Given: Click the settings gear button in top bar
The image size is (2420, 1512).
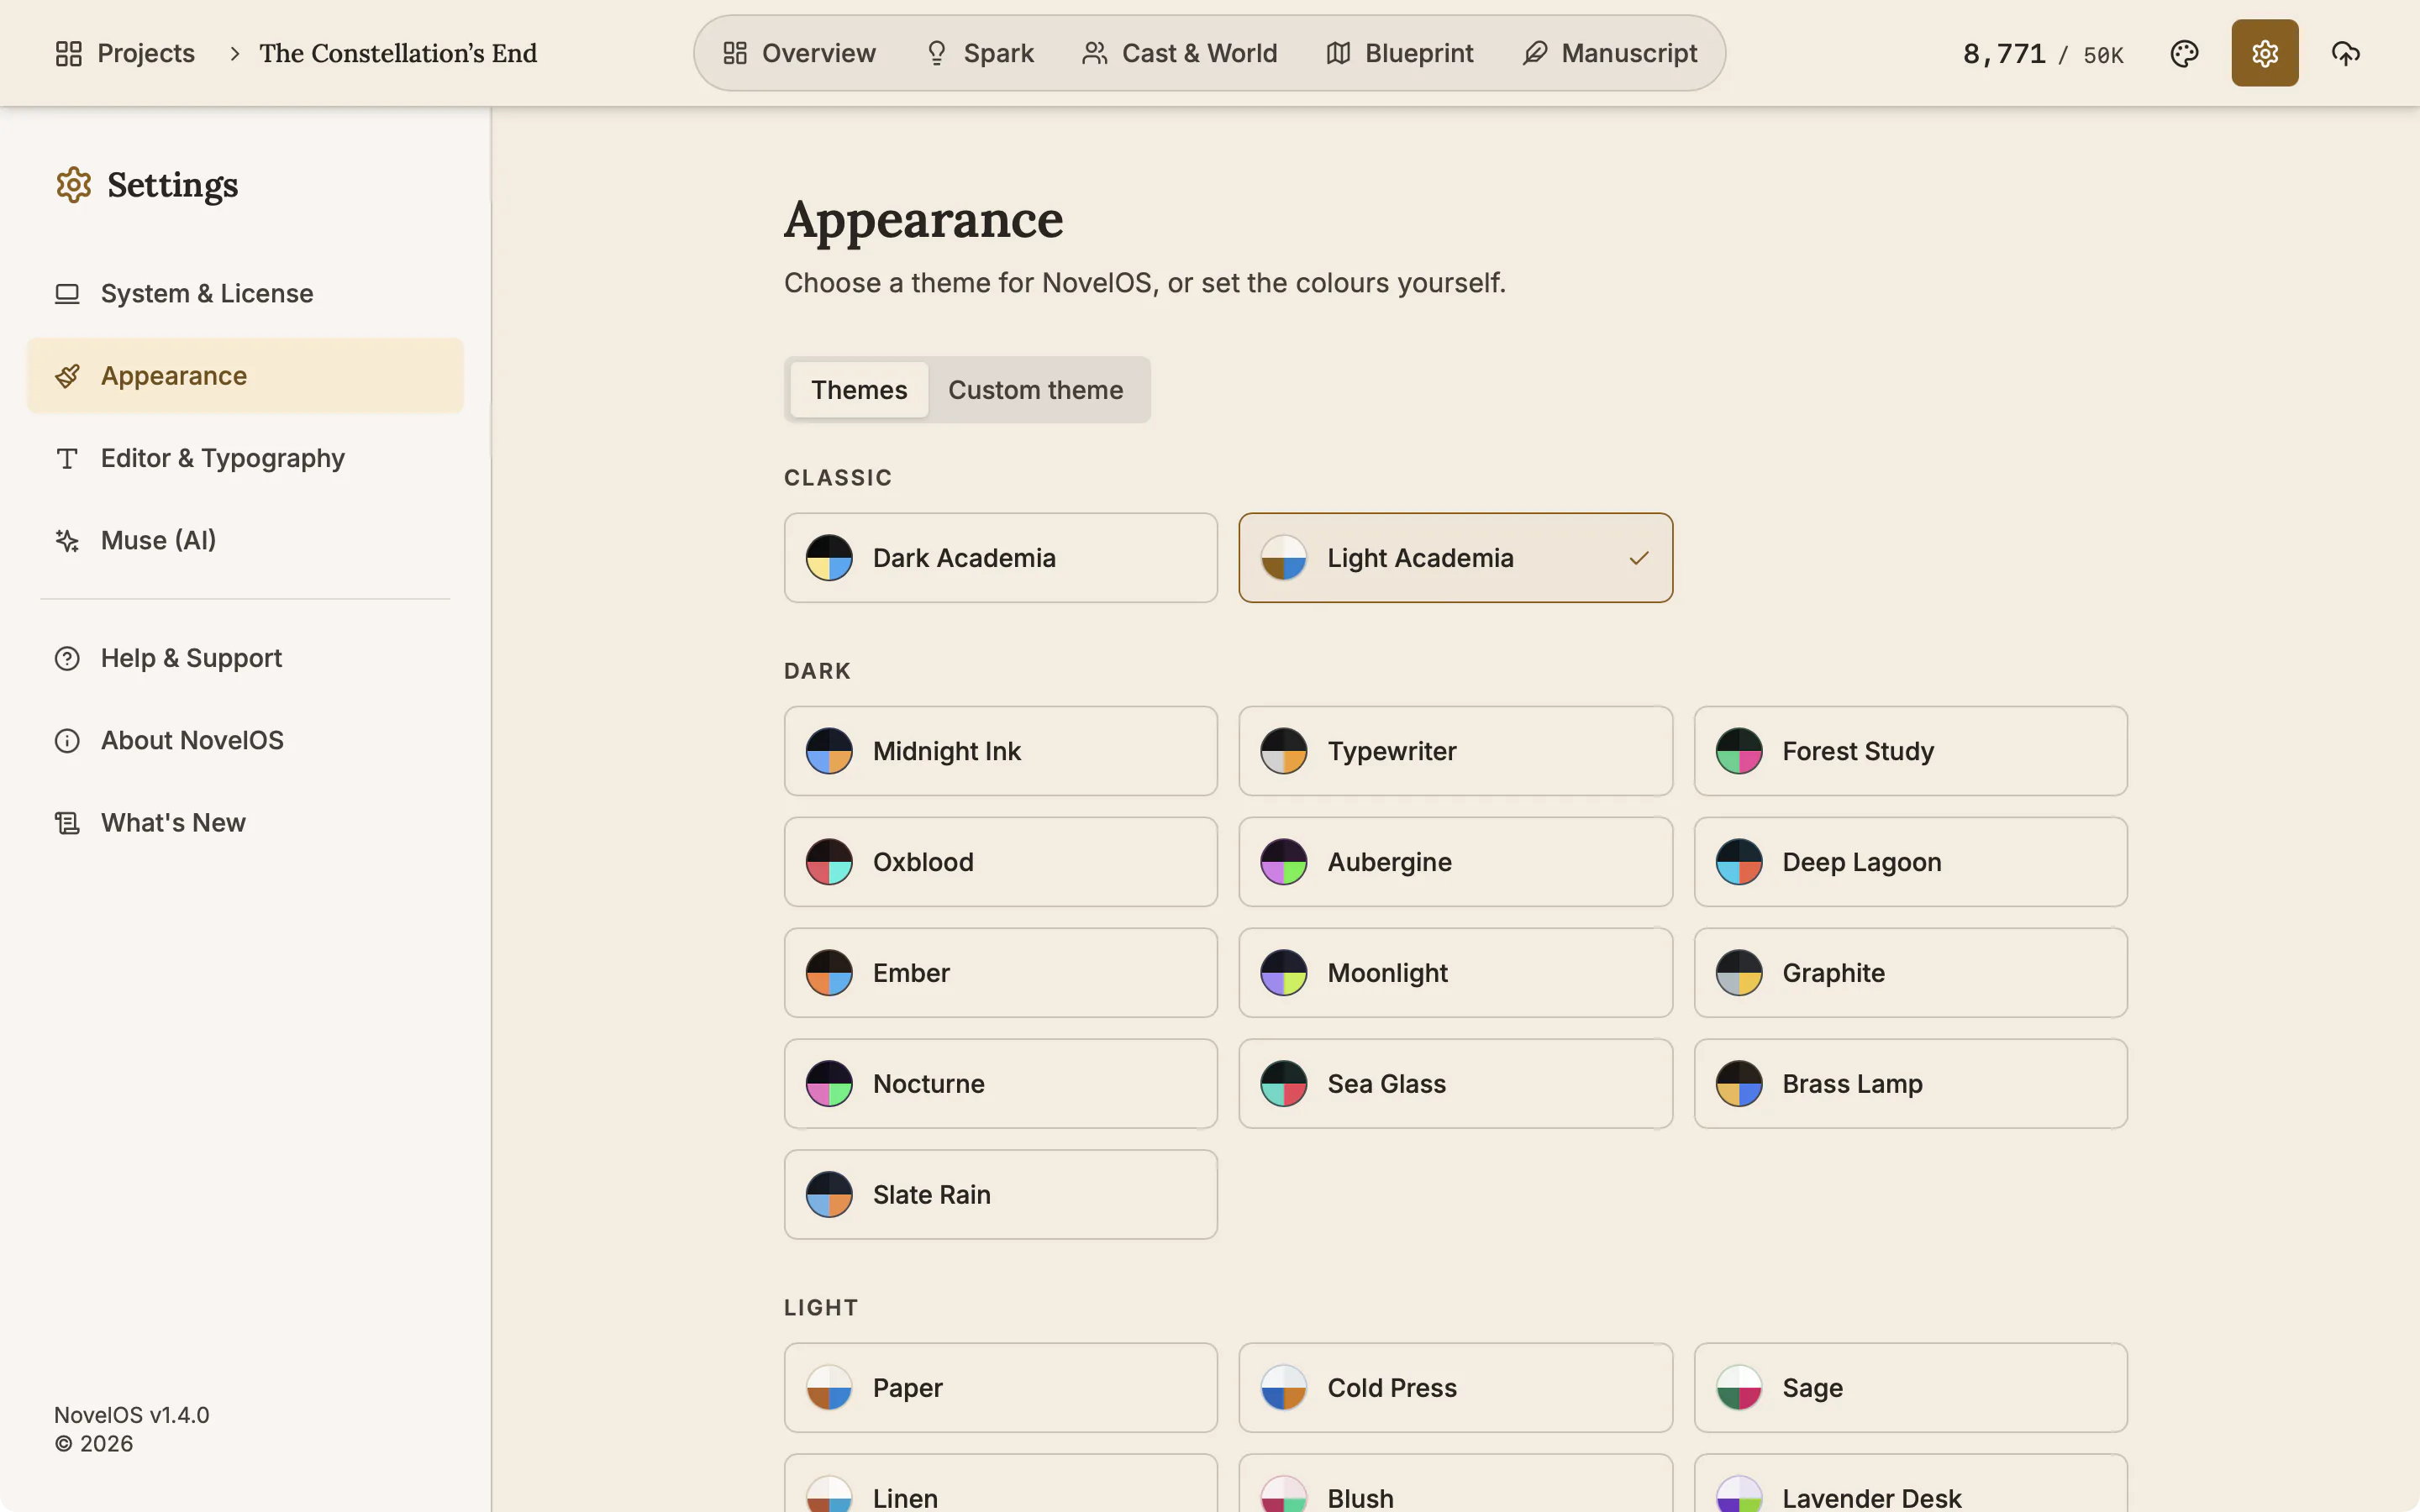Looking at the screenshot, I should coord(2264,53).
